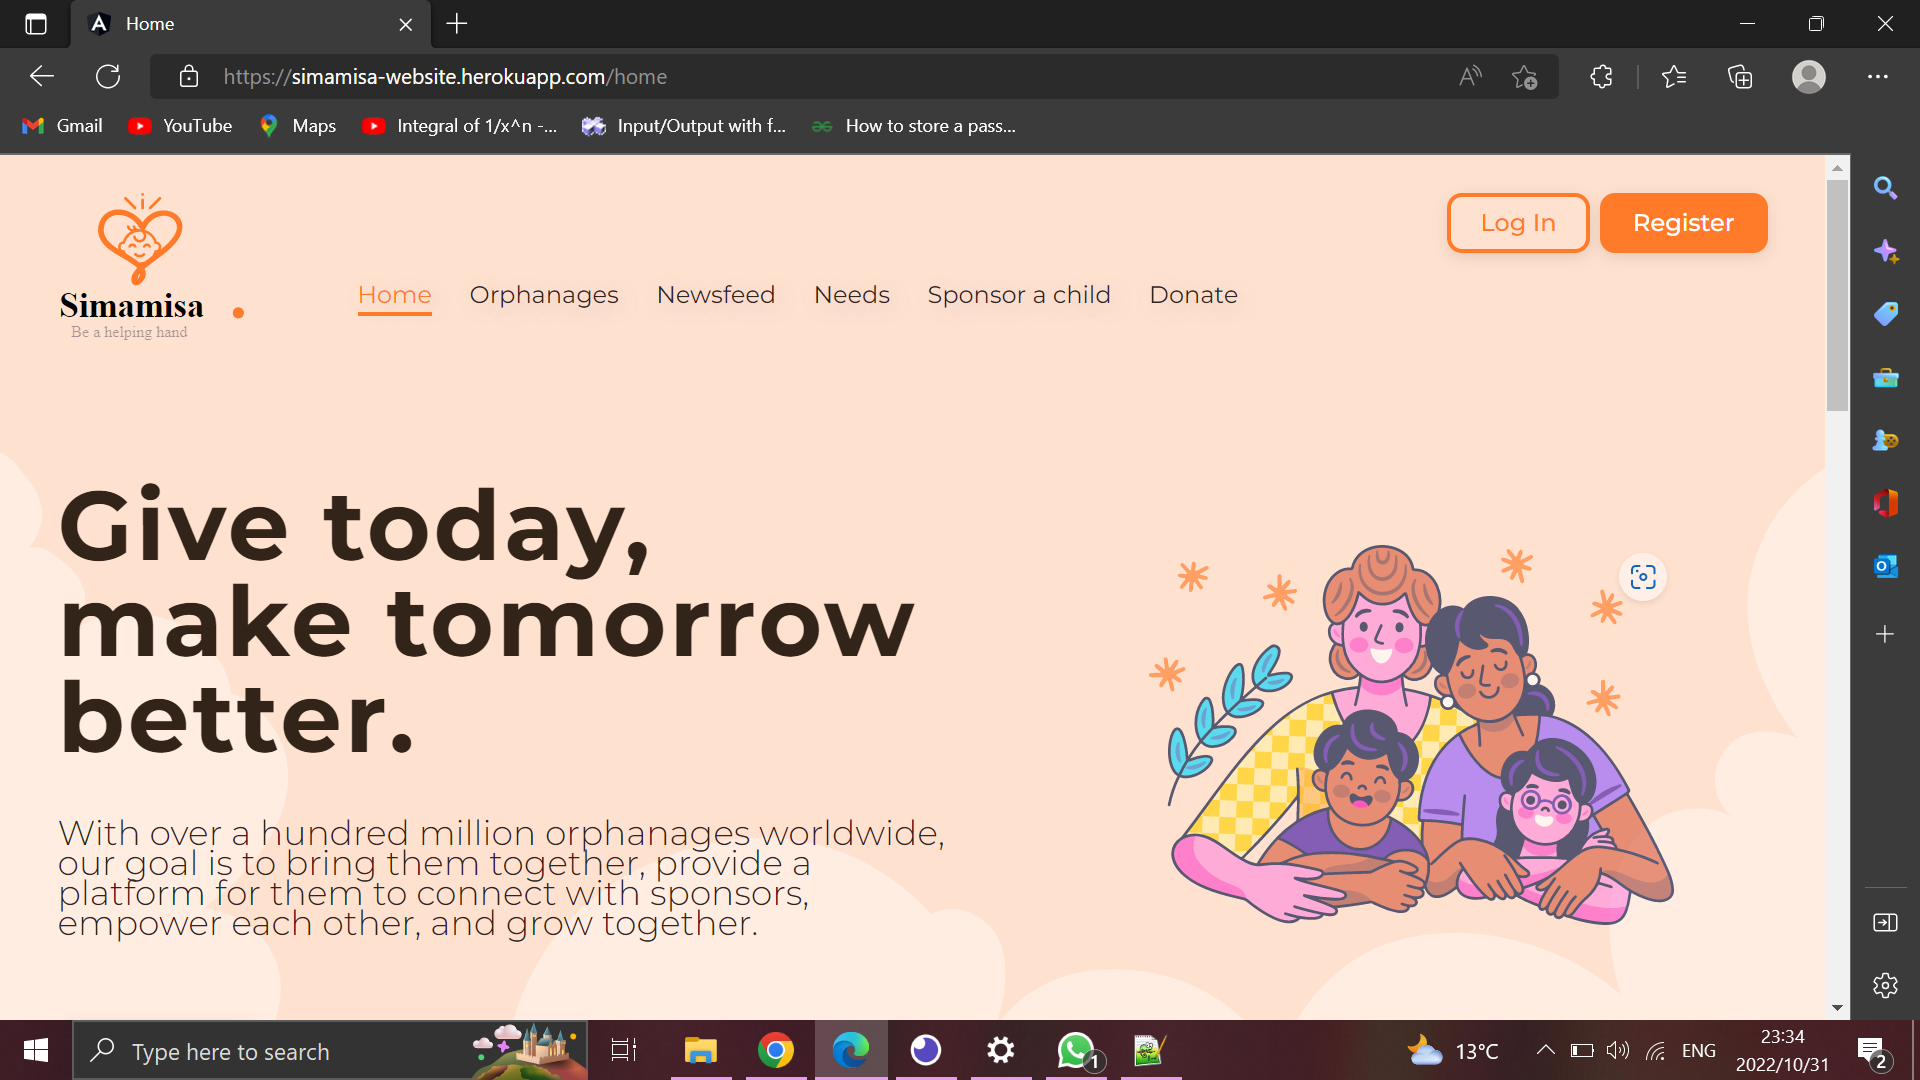Open the Shopping tool in the sidebar

pyautogui.click(x=1886, y=314)
